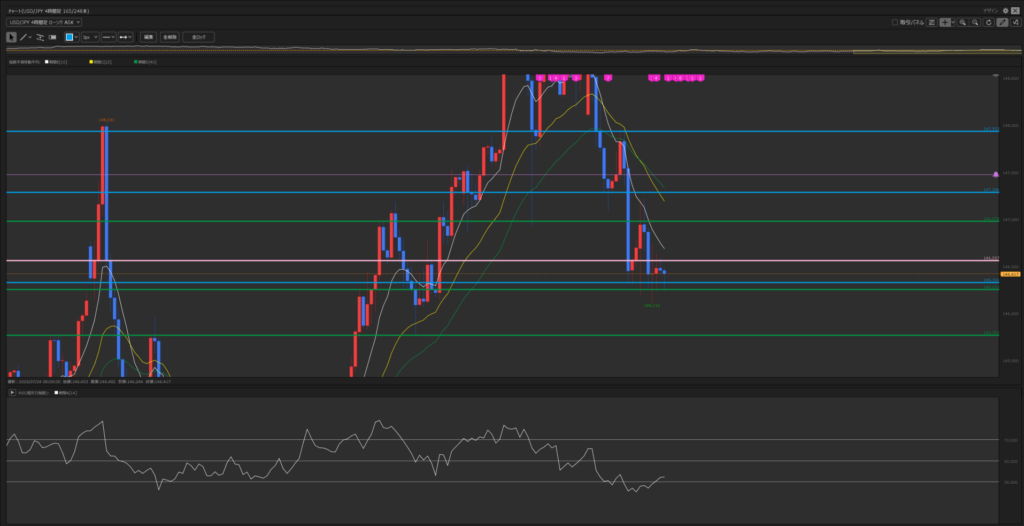This screenshot has width=1024, height=526.
Task: Click the orange current price label 146.417
Action: 1010,274
